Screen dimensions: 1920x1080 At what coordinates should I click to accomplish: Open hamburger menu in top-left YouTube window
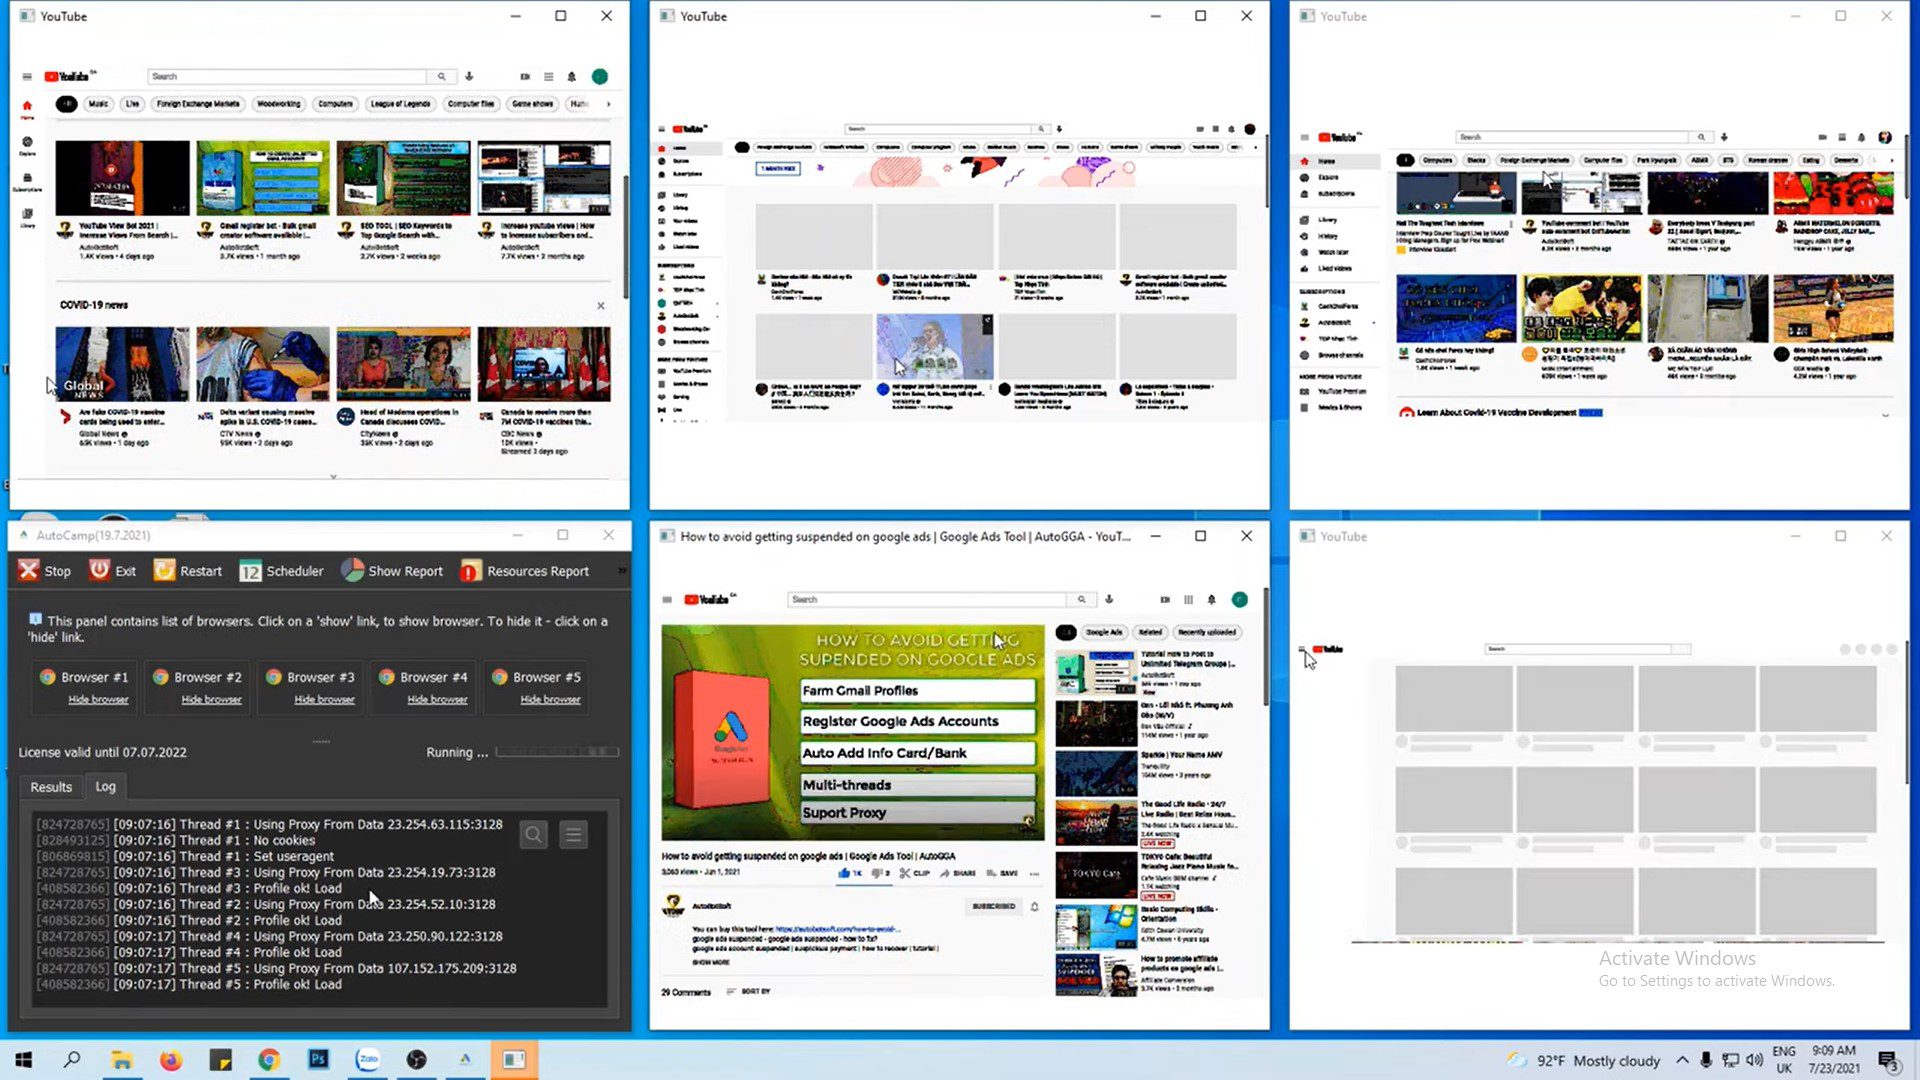pos(27,77)
